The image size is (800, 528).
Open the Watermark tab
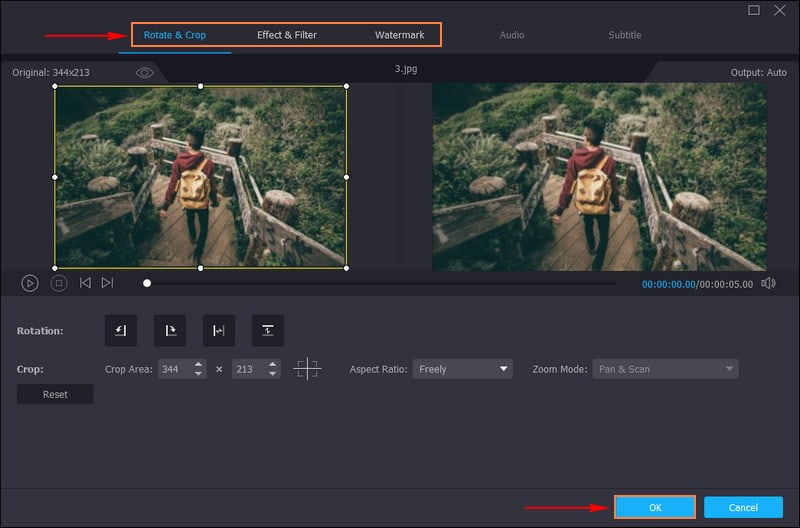(399, 35)
